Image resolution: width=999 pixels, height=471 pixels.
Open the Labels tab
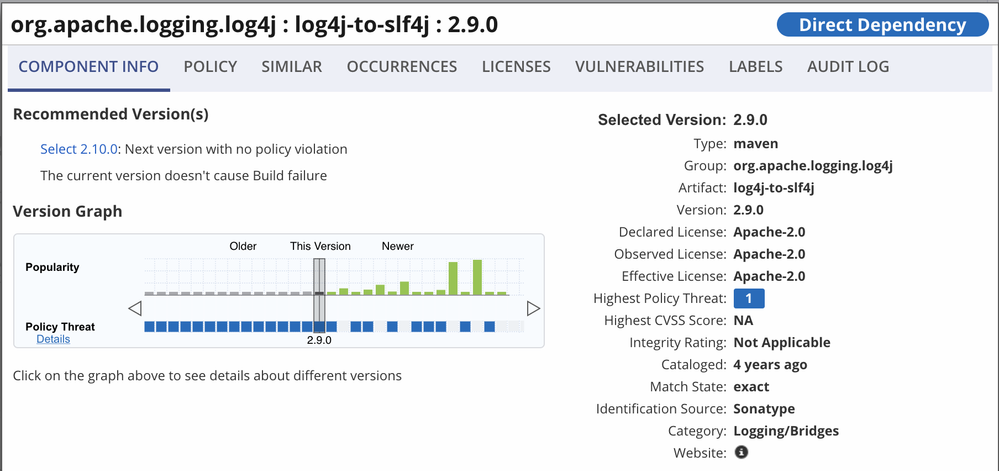(756, 67)
